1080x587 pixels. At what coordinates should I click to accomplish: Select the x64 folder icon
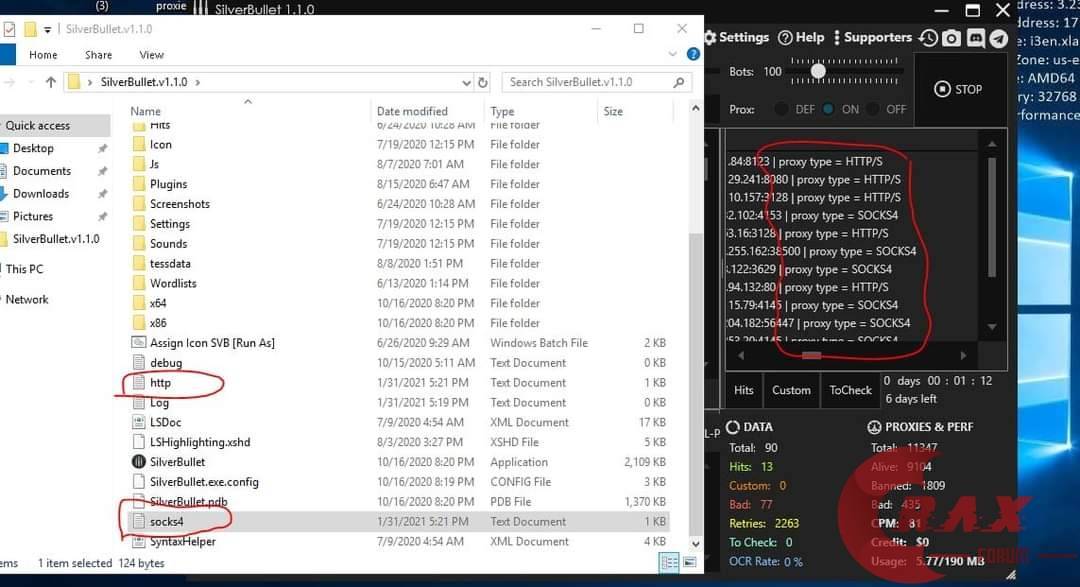(x=138, y=303)
